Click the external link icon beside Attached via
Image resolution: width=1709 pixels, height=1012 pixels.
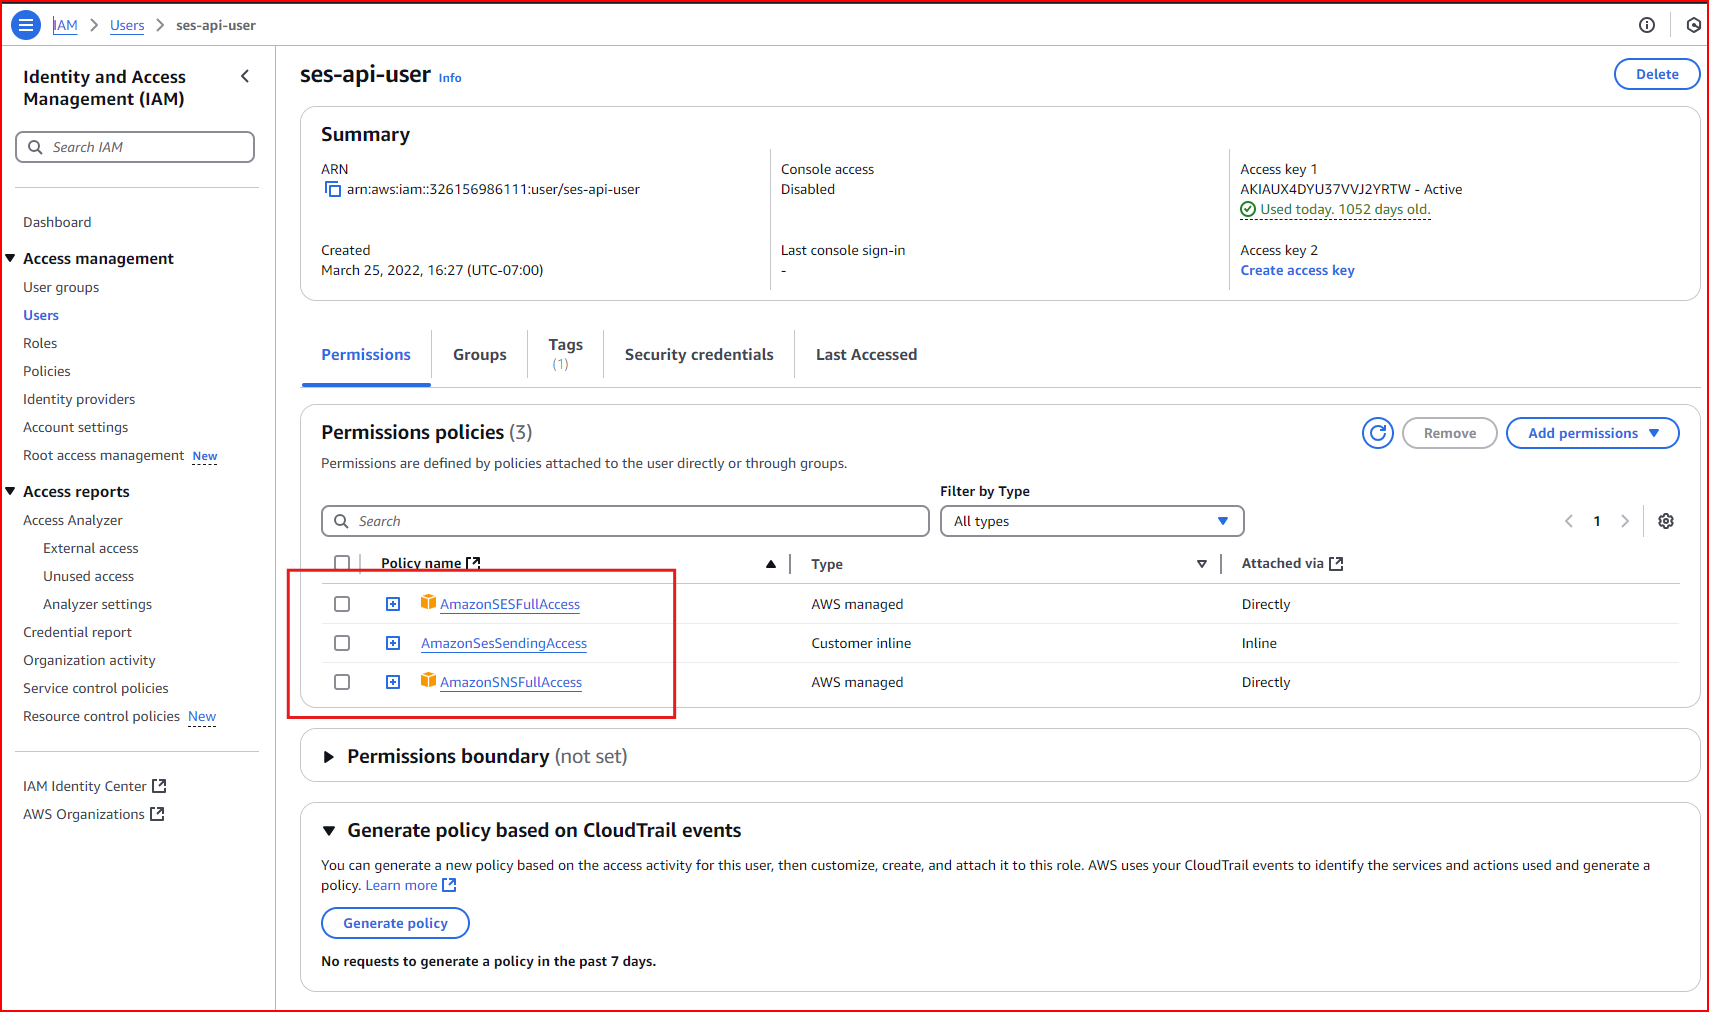tap(1336, 564)
